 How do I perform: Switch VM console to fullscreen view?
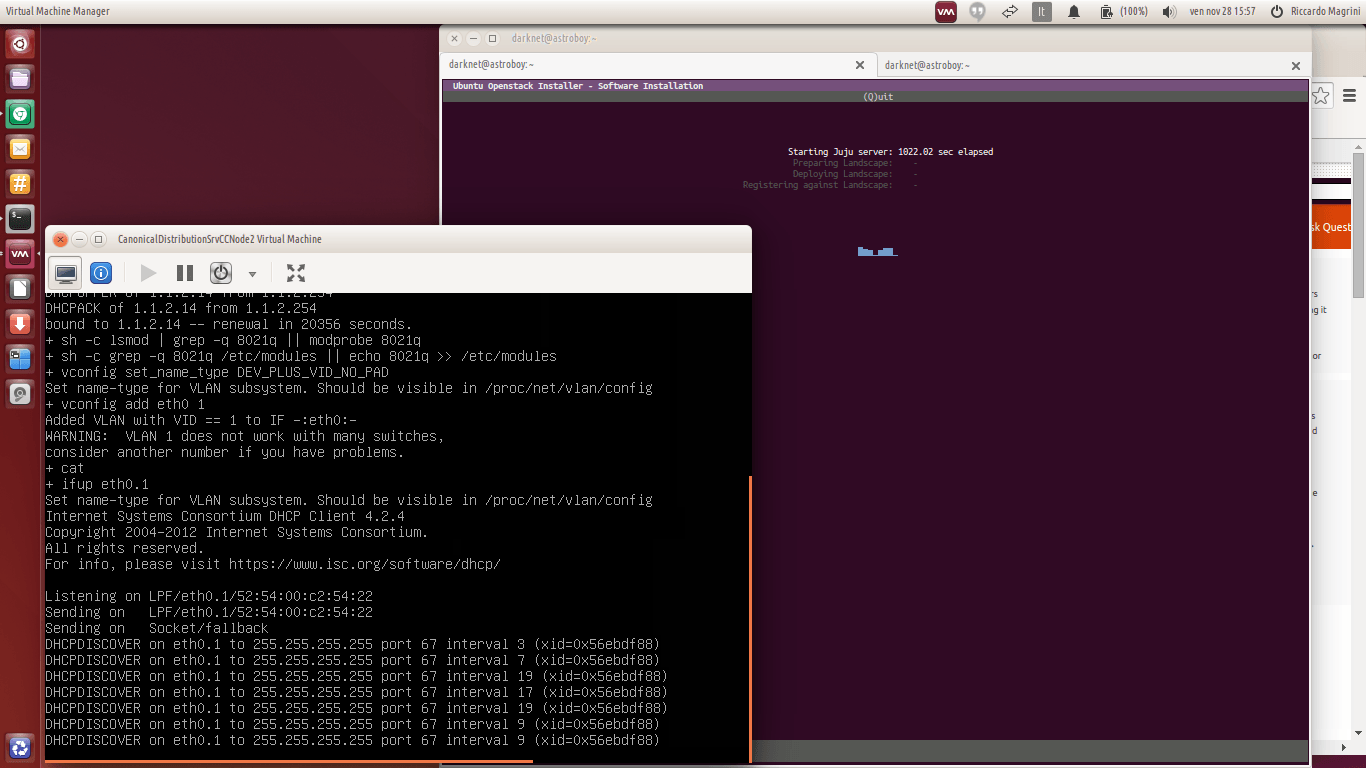coord(296,273)
